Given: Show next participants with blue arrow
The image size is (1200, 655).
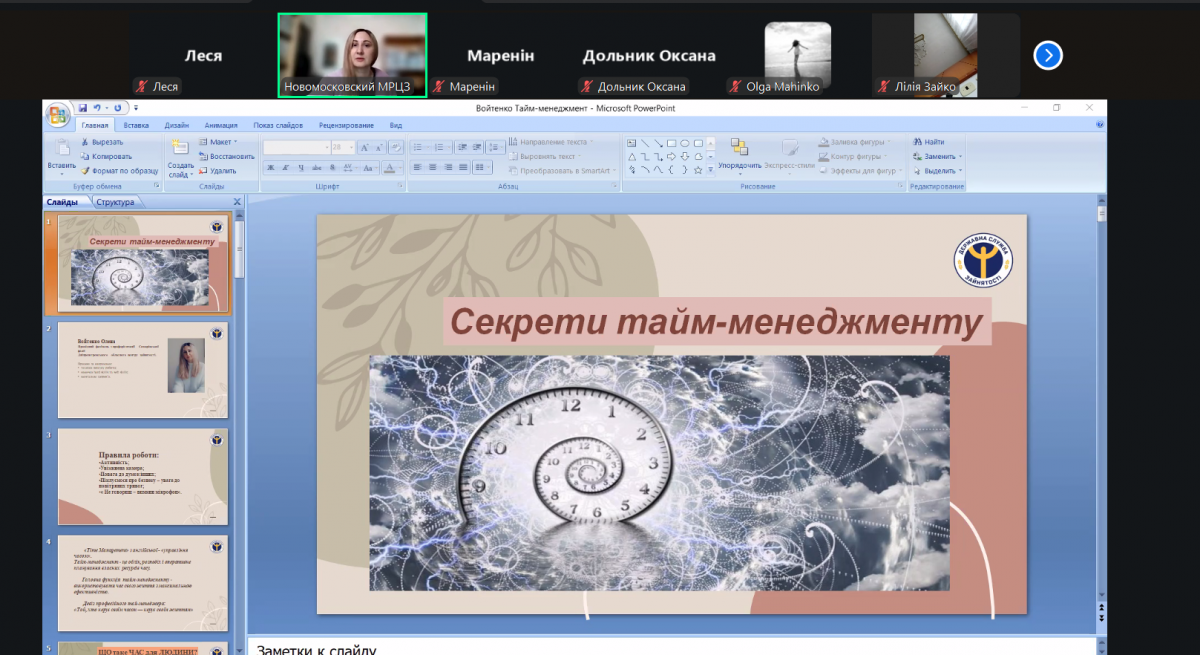Looking at the screenshot, I should [1047, 55].
